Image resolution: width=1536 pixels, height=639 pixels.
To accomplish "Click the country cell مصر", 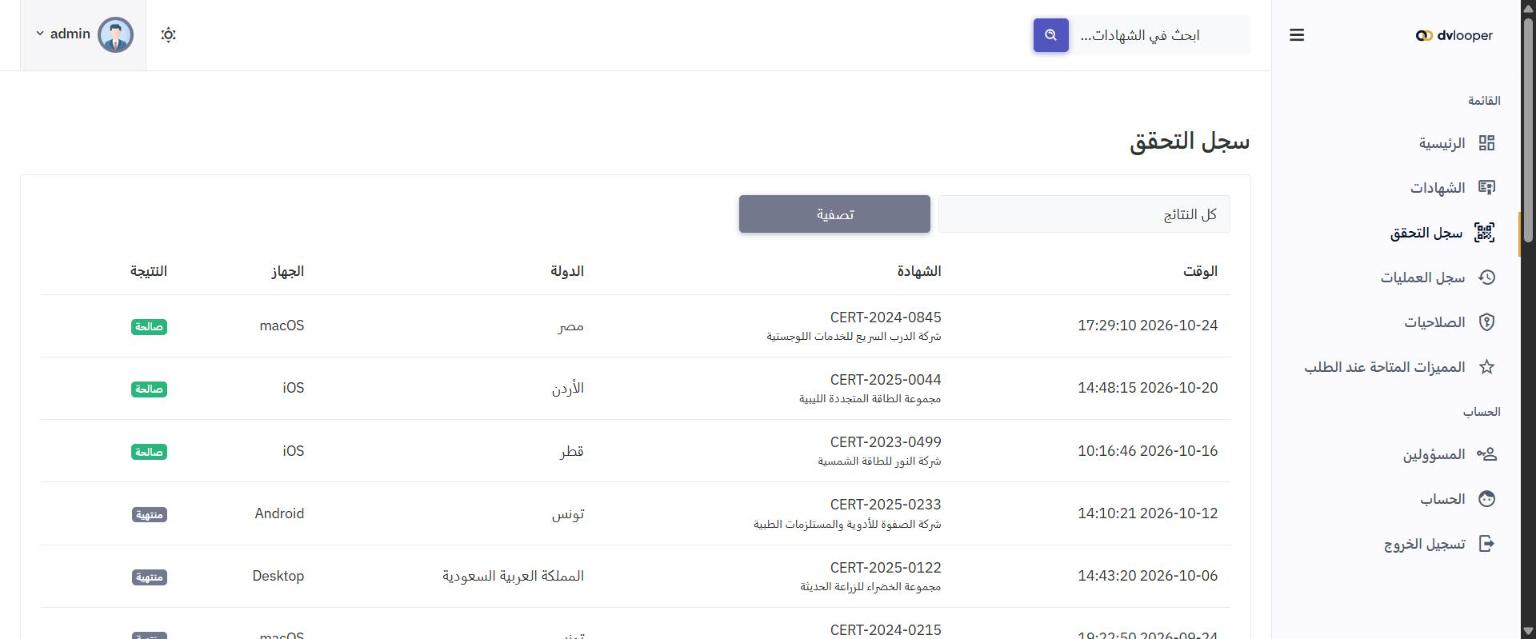I will click(x=570, y=326).
